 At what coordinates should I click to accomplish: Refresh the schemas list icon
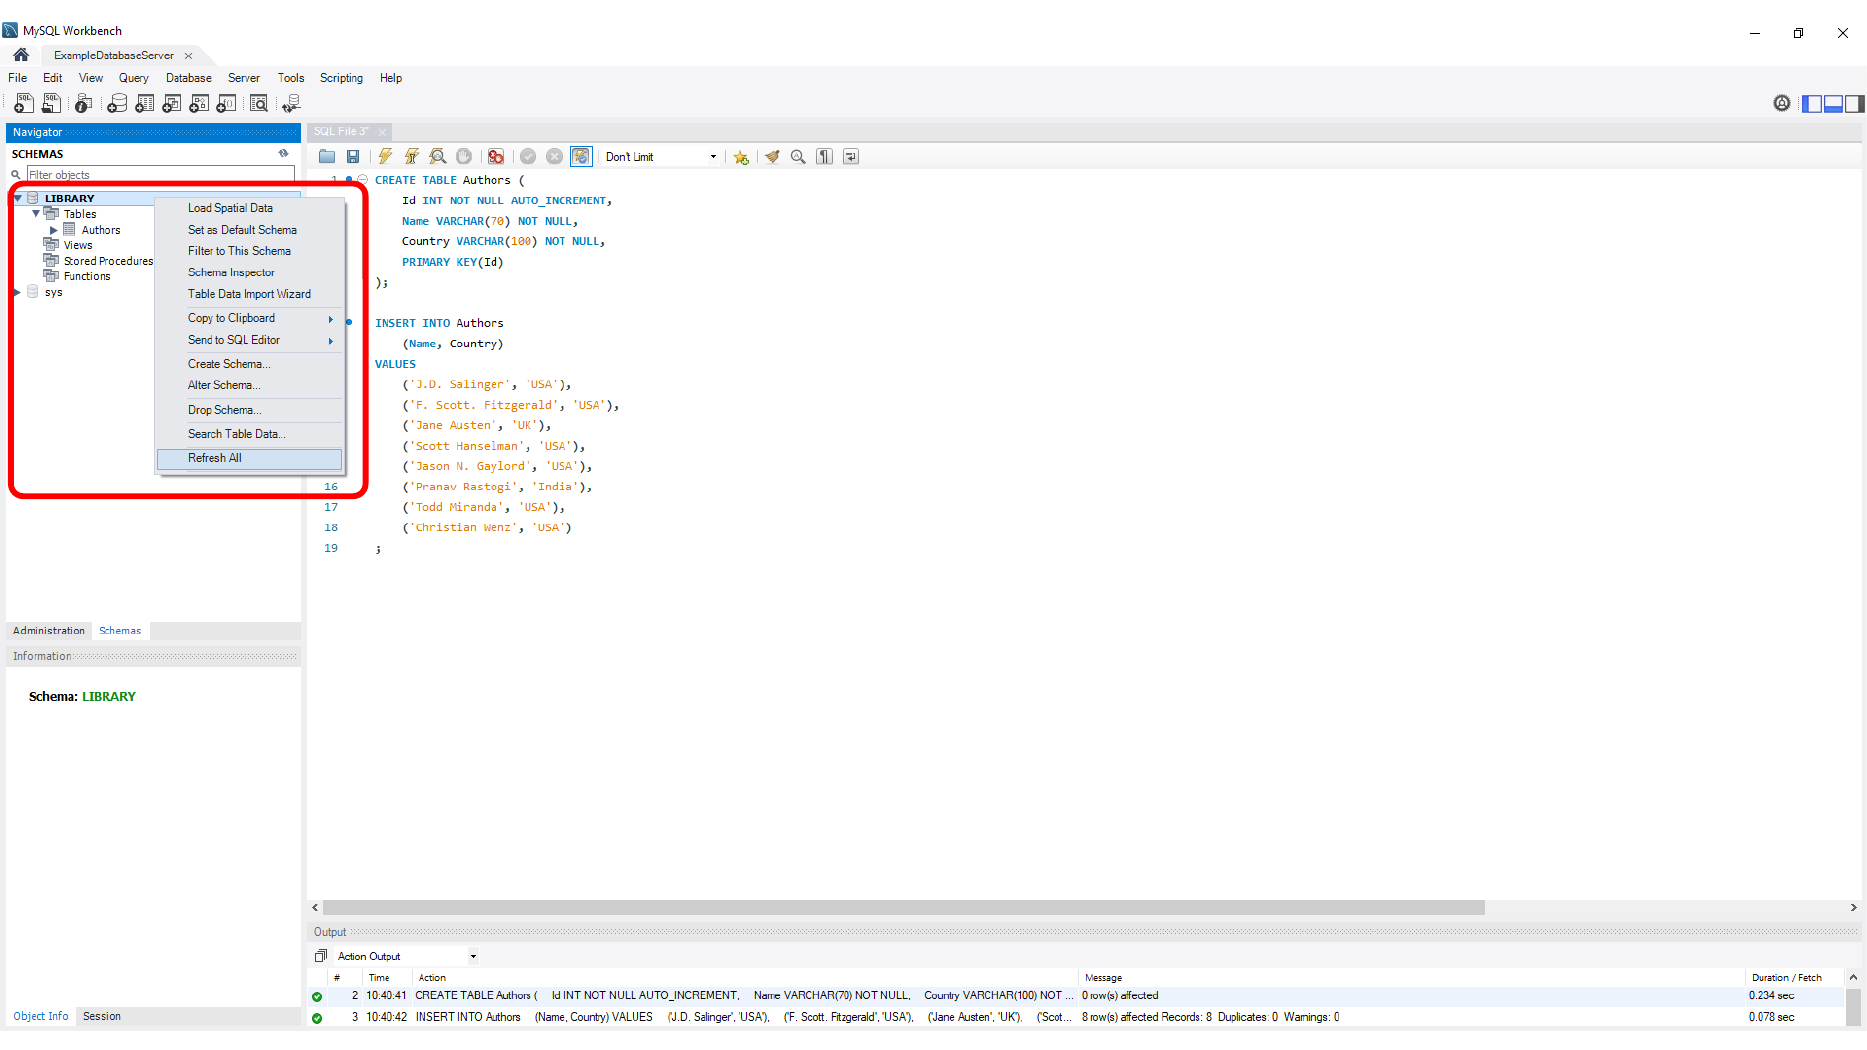284,153
